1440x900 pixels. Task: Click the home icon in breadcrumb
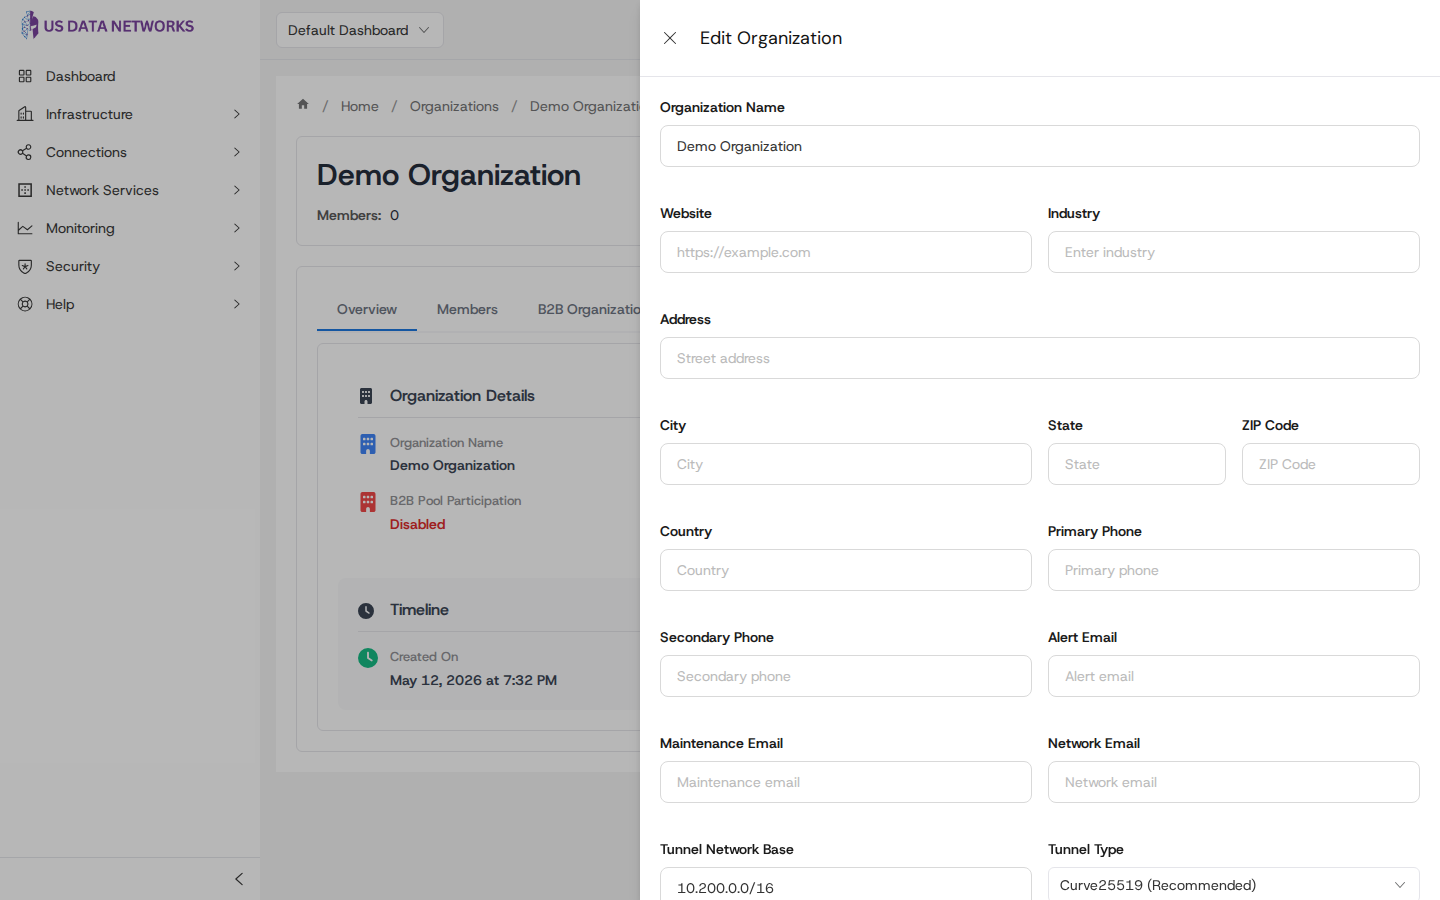(303, 105)
